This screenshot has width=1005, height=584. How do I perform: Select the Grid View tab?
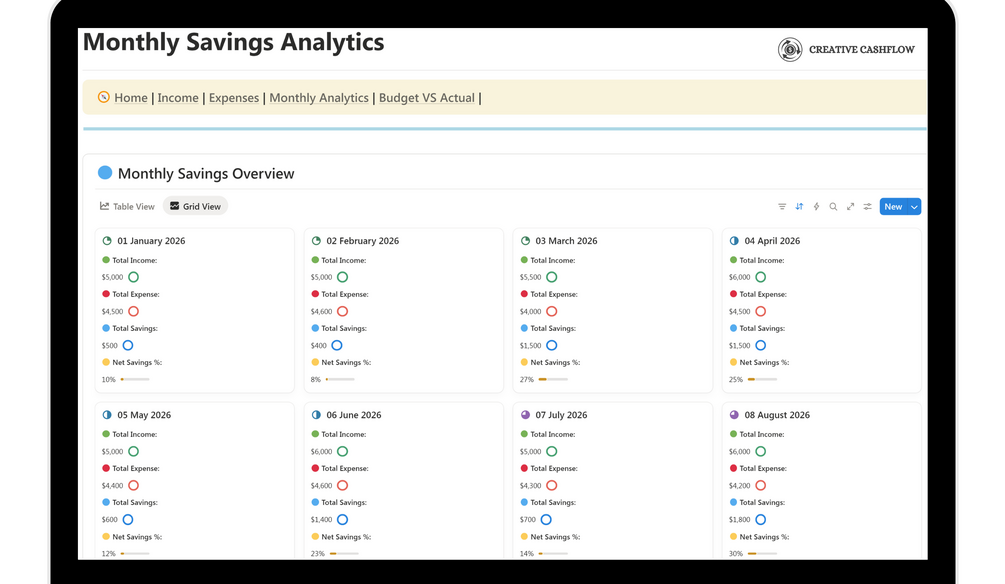[x=195, y=207]
